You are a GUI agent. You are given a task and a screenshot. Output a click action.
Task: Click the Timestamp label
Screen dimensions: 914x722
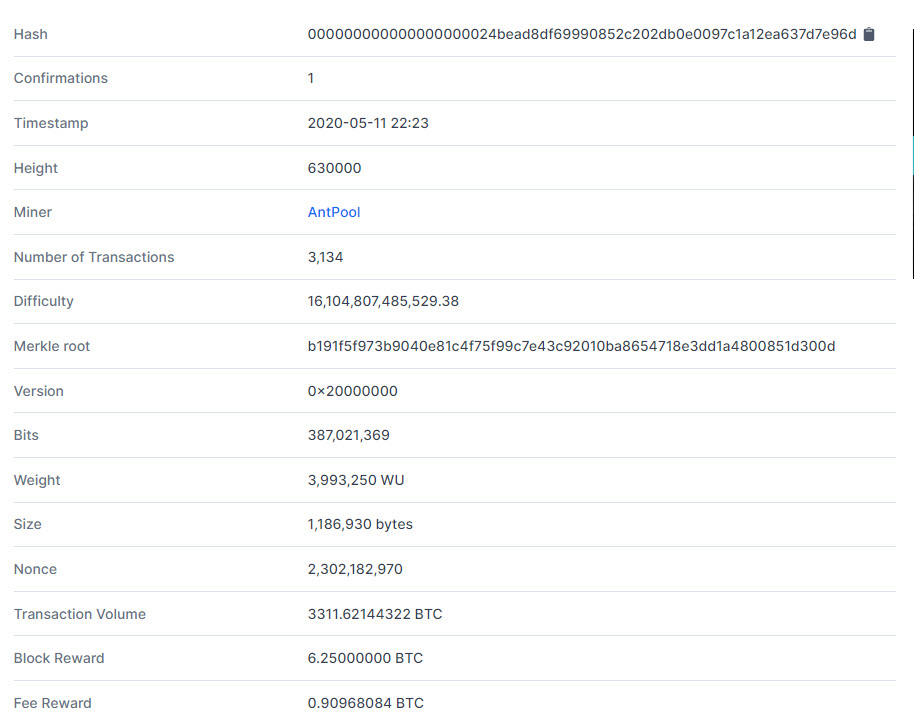[51, 123]
